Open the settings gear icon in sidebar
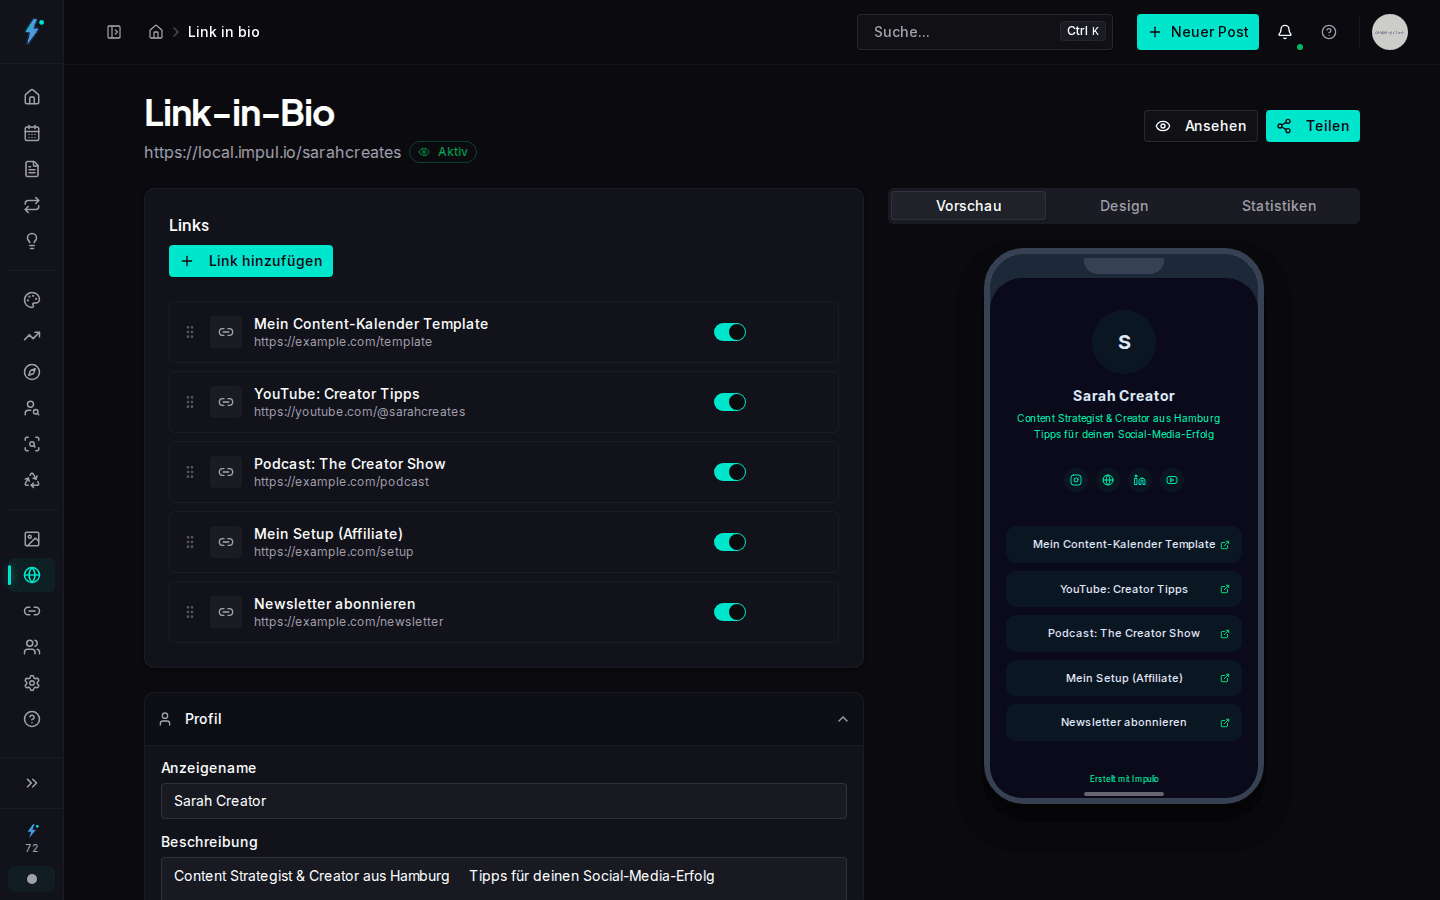 tap(32, 683)
